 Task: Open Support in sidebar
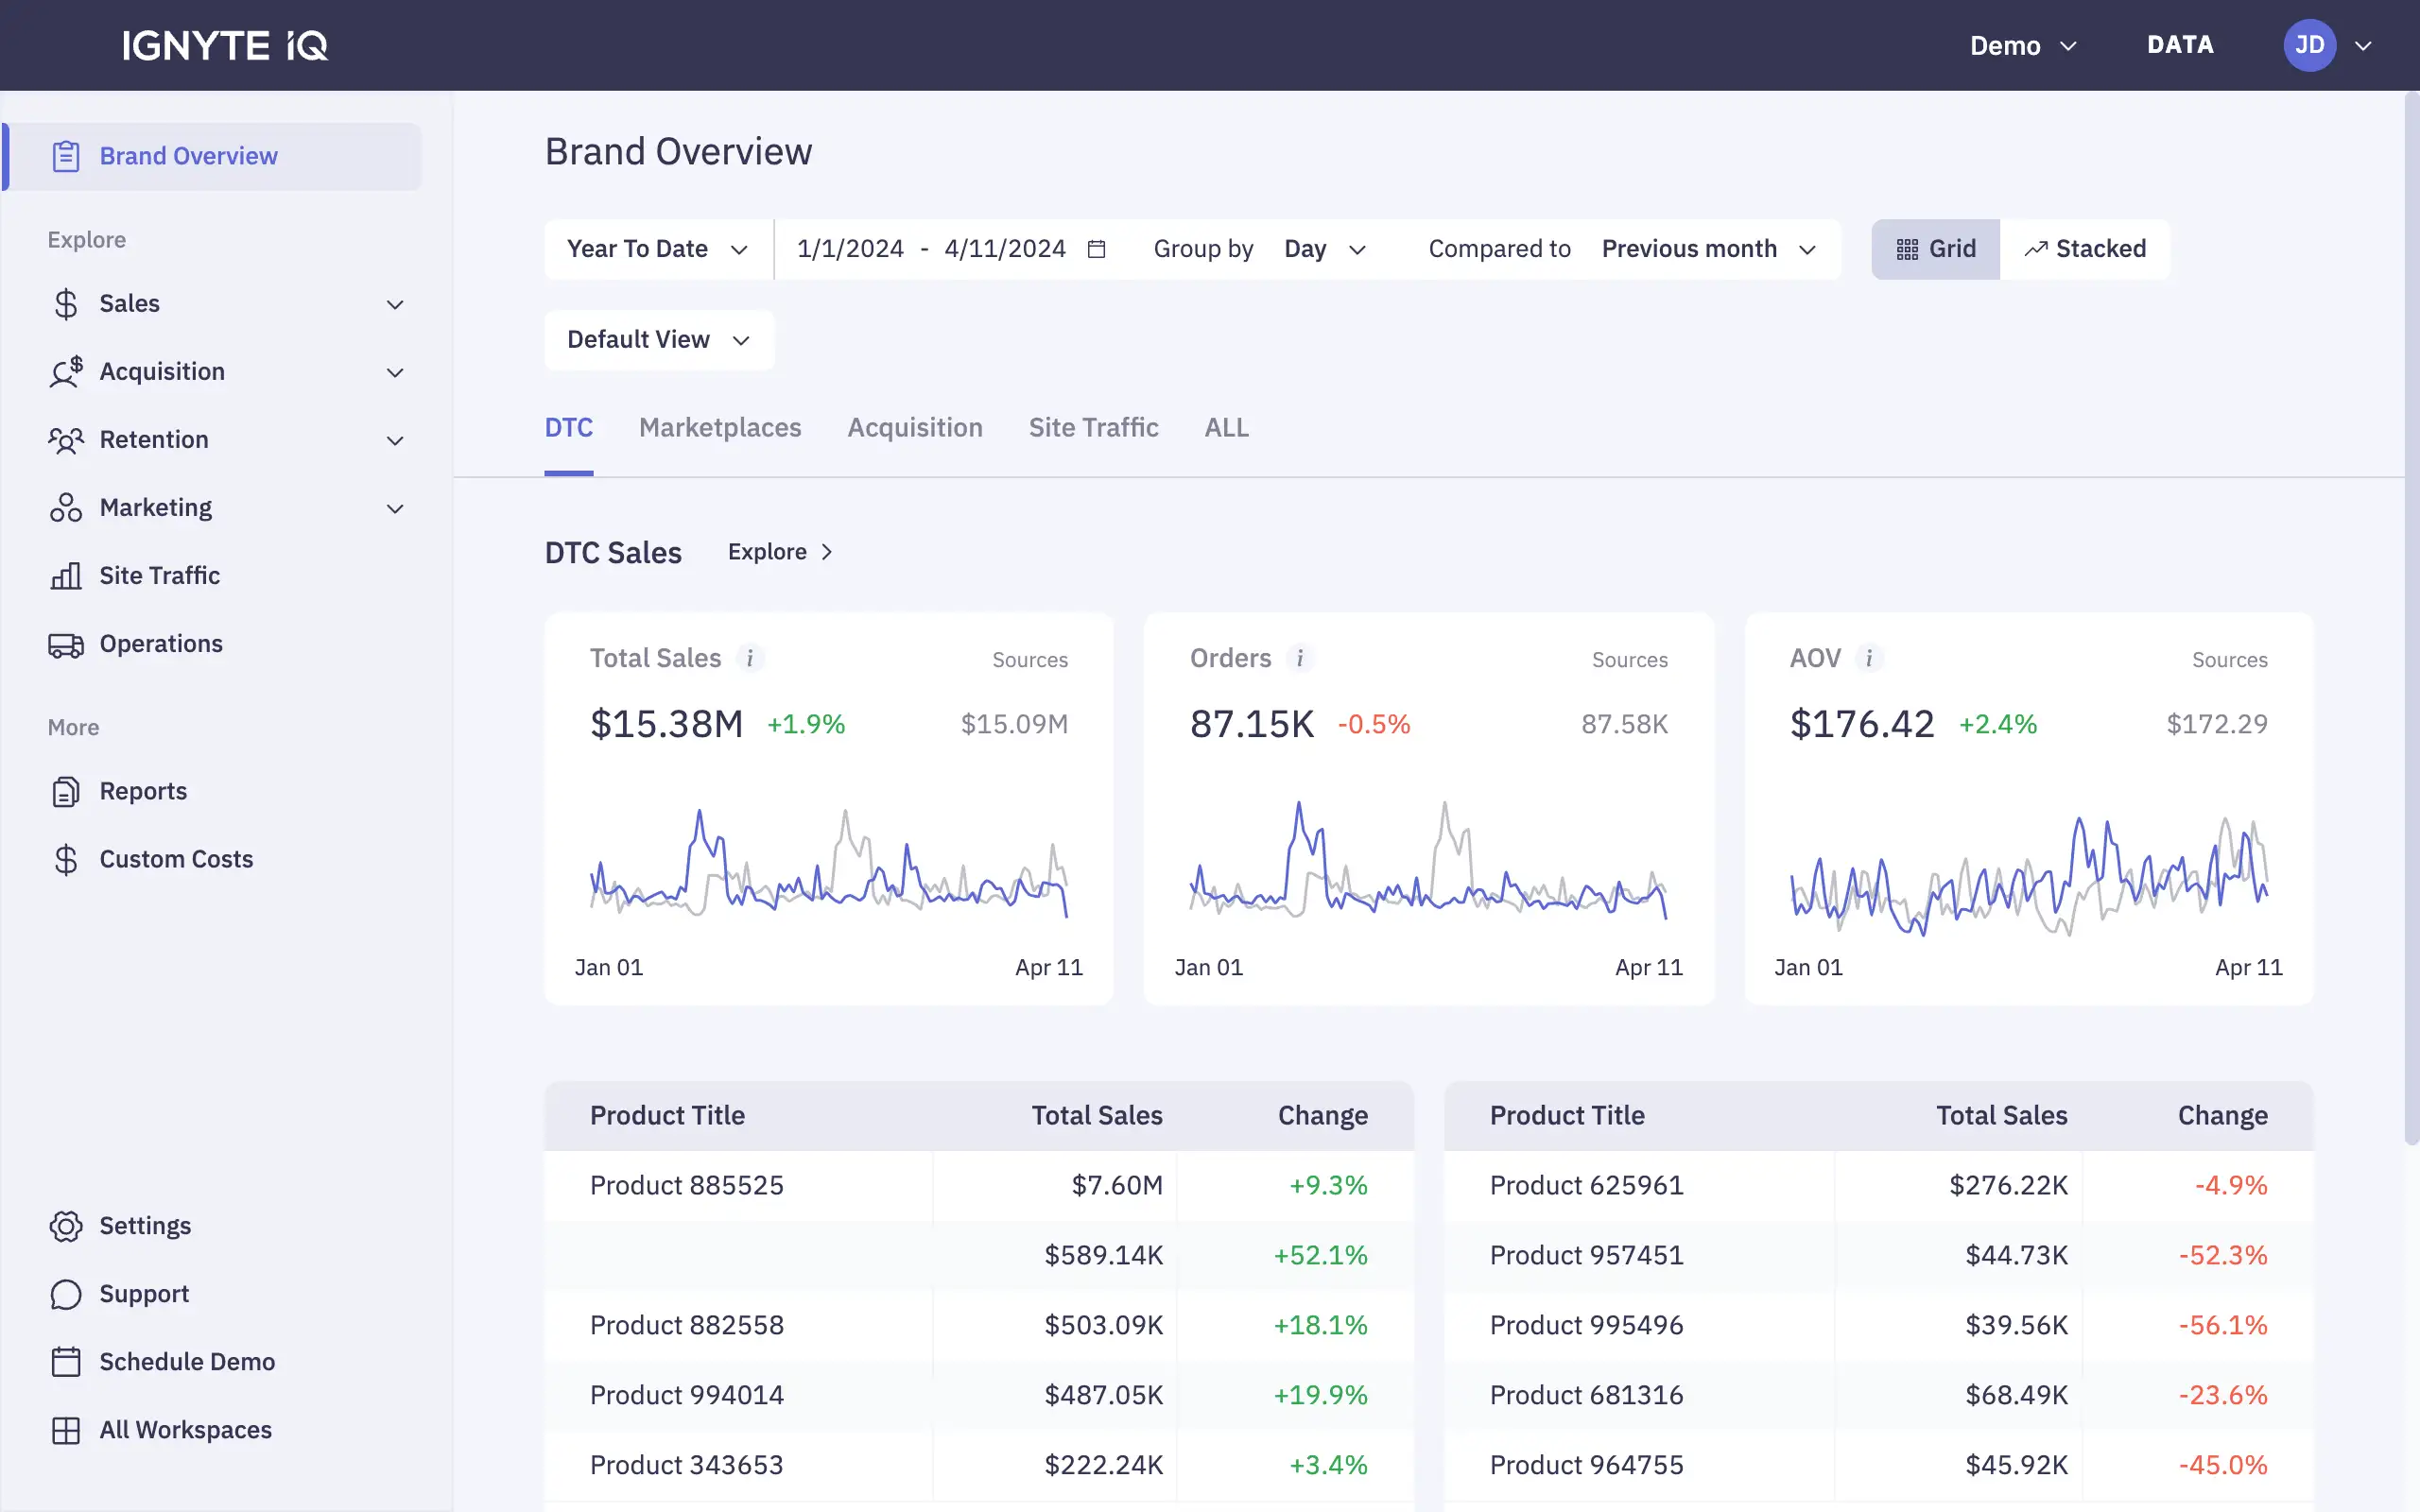point(144,1295)
